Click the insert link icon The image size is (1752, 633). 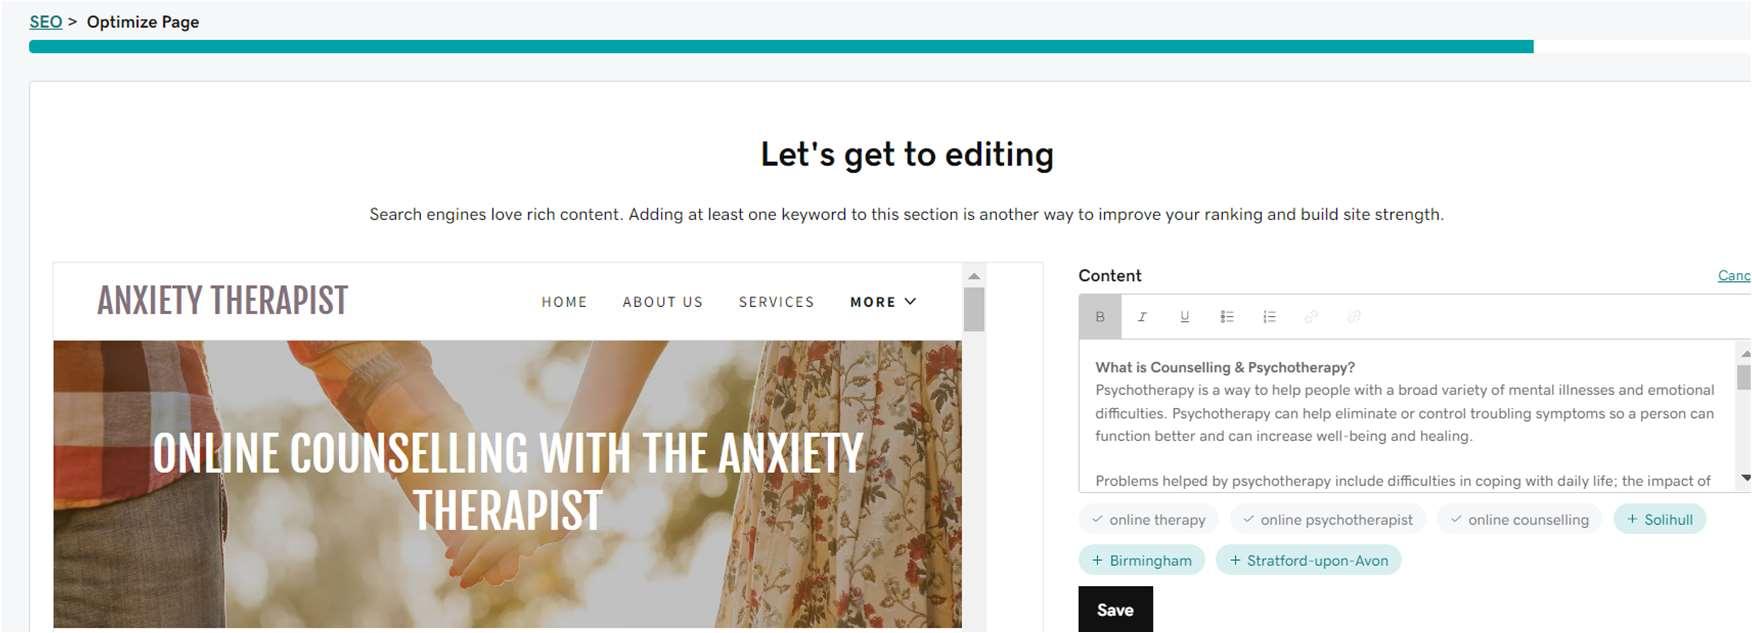pyautogui.click(x=1311, y=317)
